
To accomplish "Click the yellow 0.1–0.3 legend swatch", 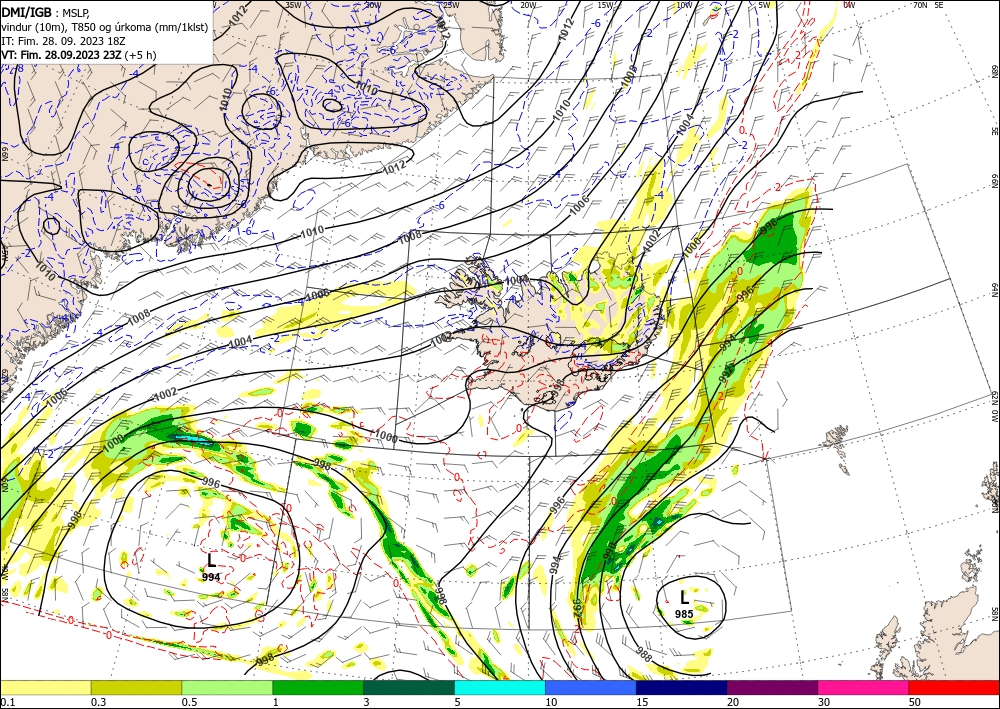I will tap(45, 687).
